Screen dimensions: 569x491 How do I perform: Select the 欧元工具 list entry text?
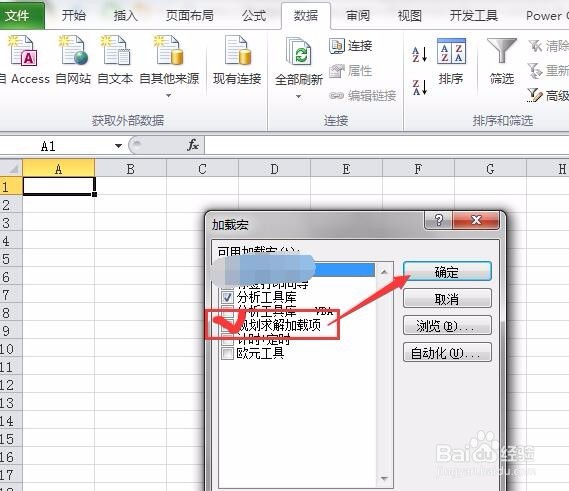point(260,353)
